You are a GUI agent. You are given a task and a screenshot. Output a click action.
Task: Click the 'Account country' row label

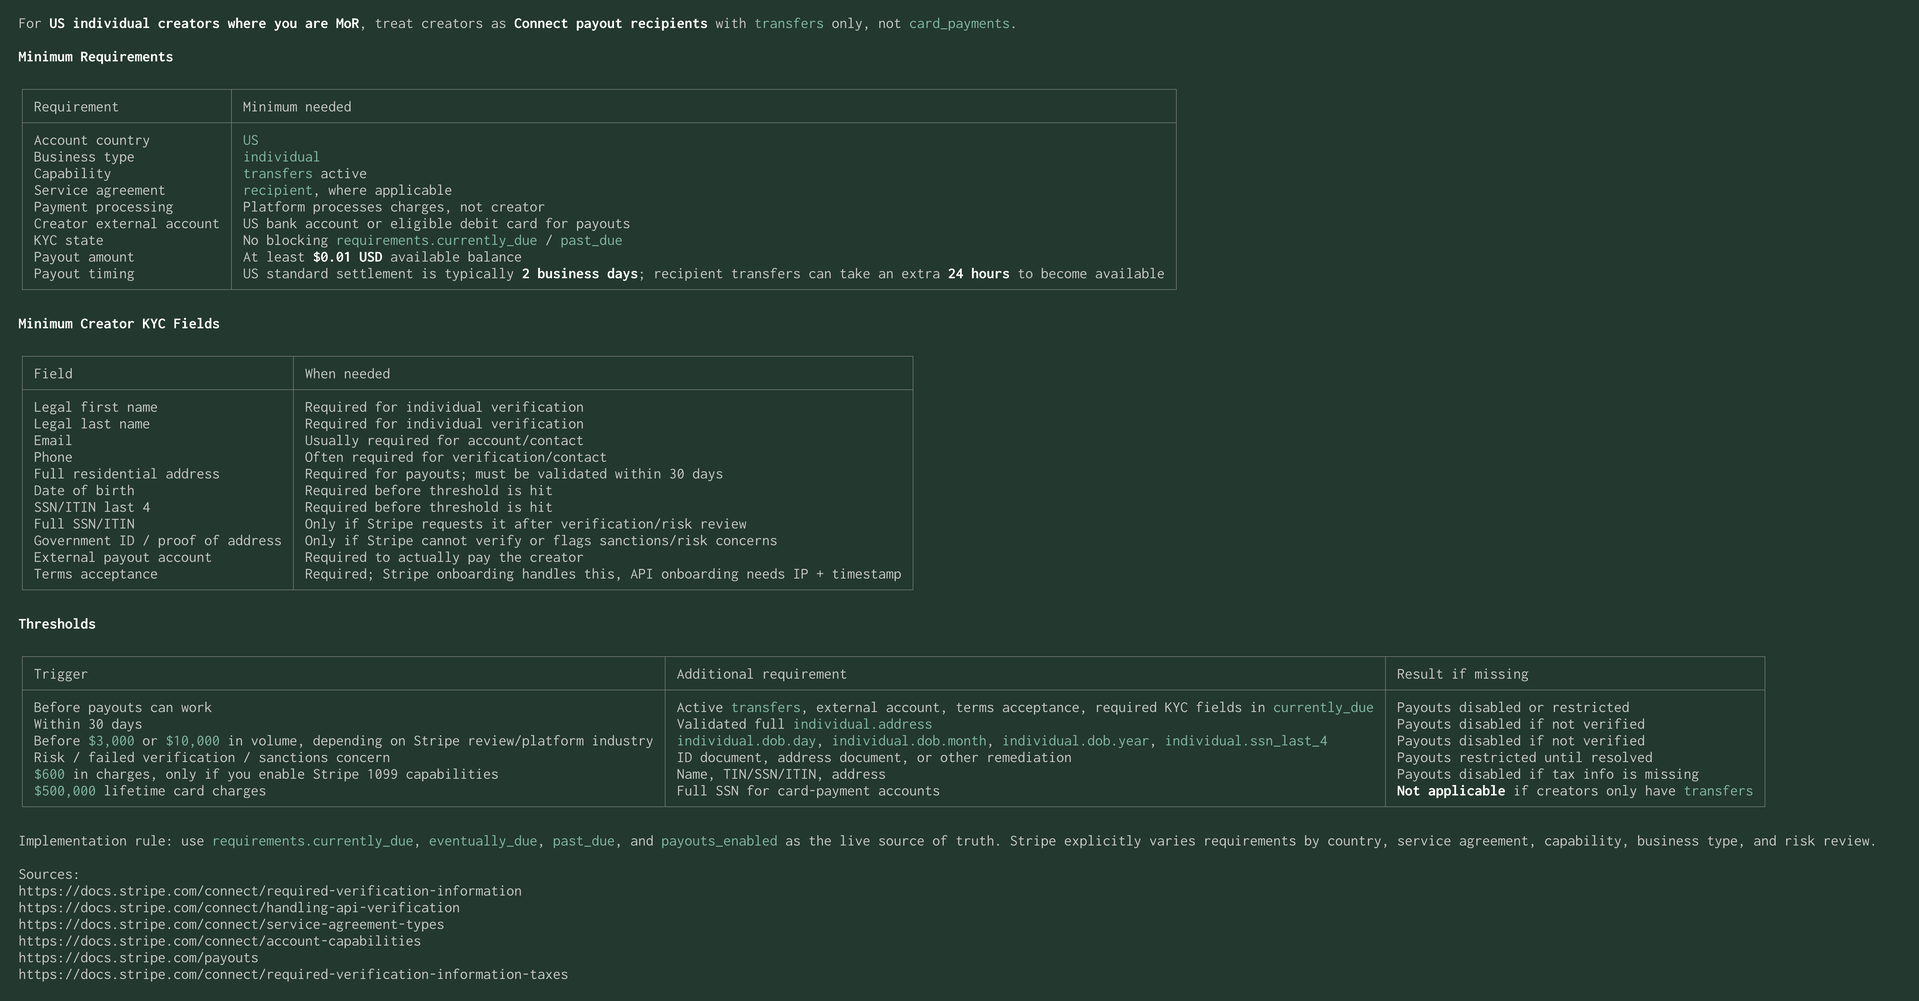click(92, 141)
